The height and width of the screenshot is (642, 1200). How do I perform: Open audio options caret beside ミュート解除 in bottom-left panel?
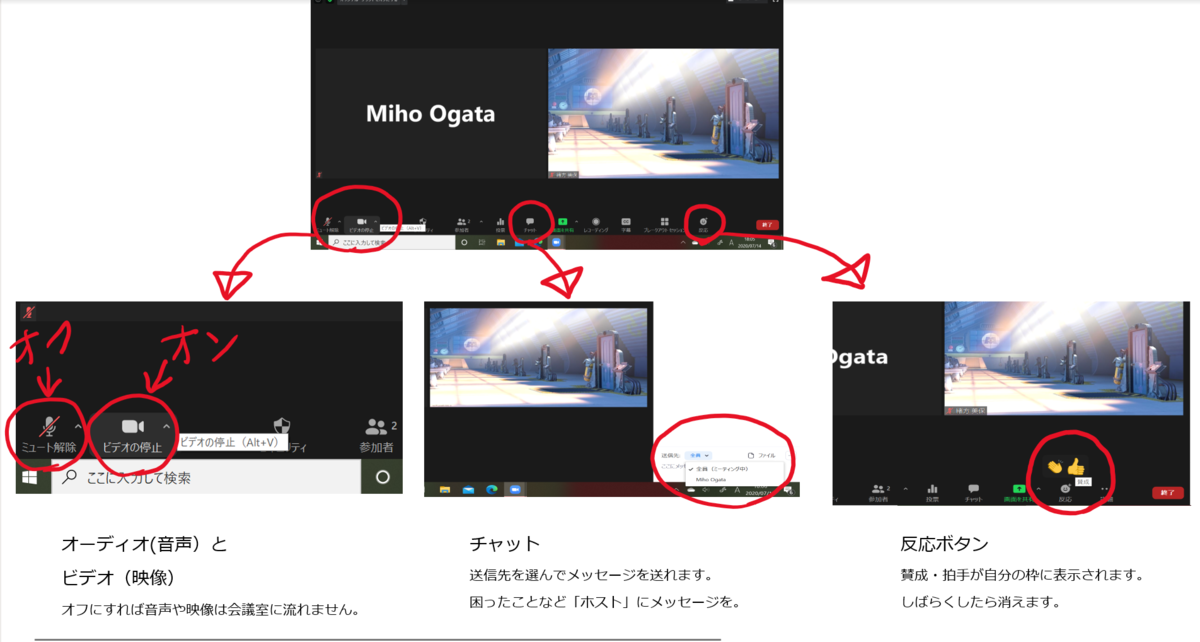pos(77,426)
